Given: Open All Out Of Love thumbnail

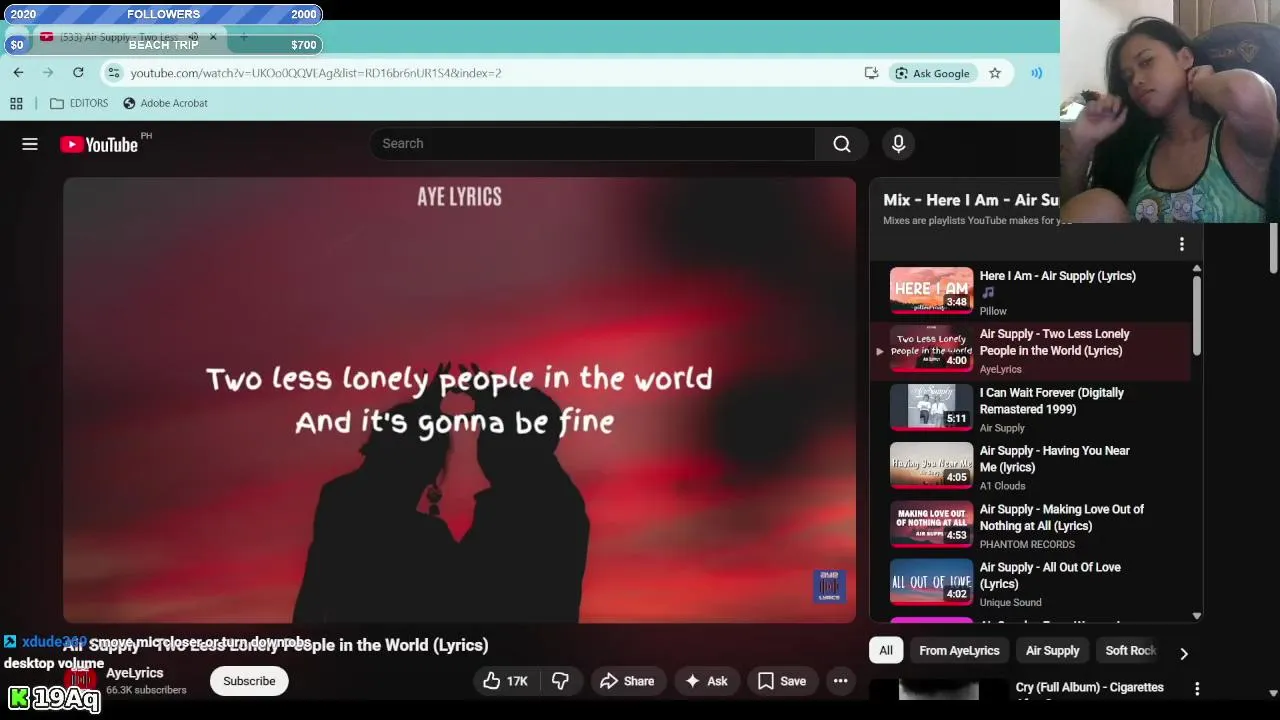Looking at the screenshot, I should coord(931,582).
